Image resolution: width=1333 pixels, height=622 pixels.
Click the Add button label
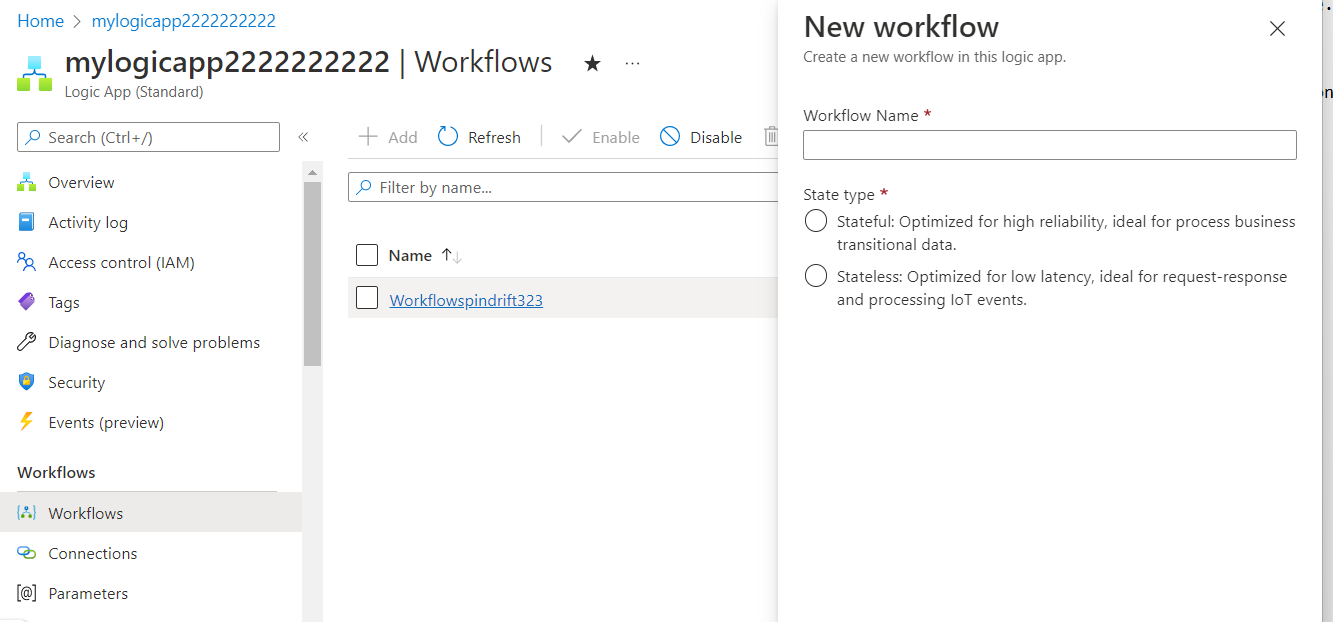pyautogui.click(x=403, y=137)
